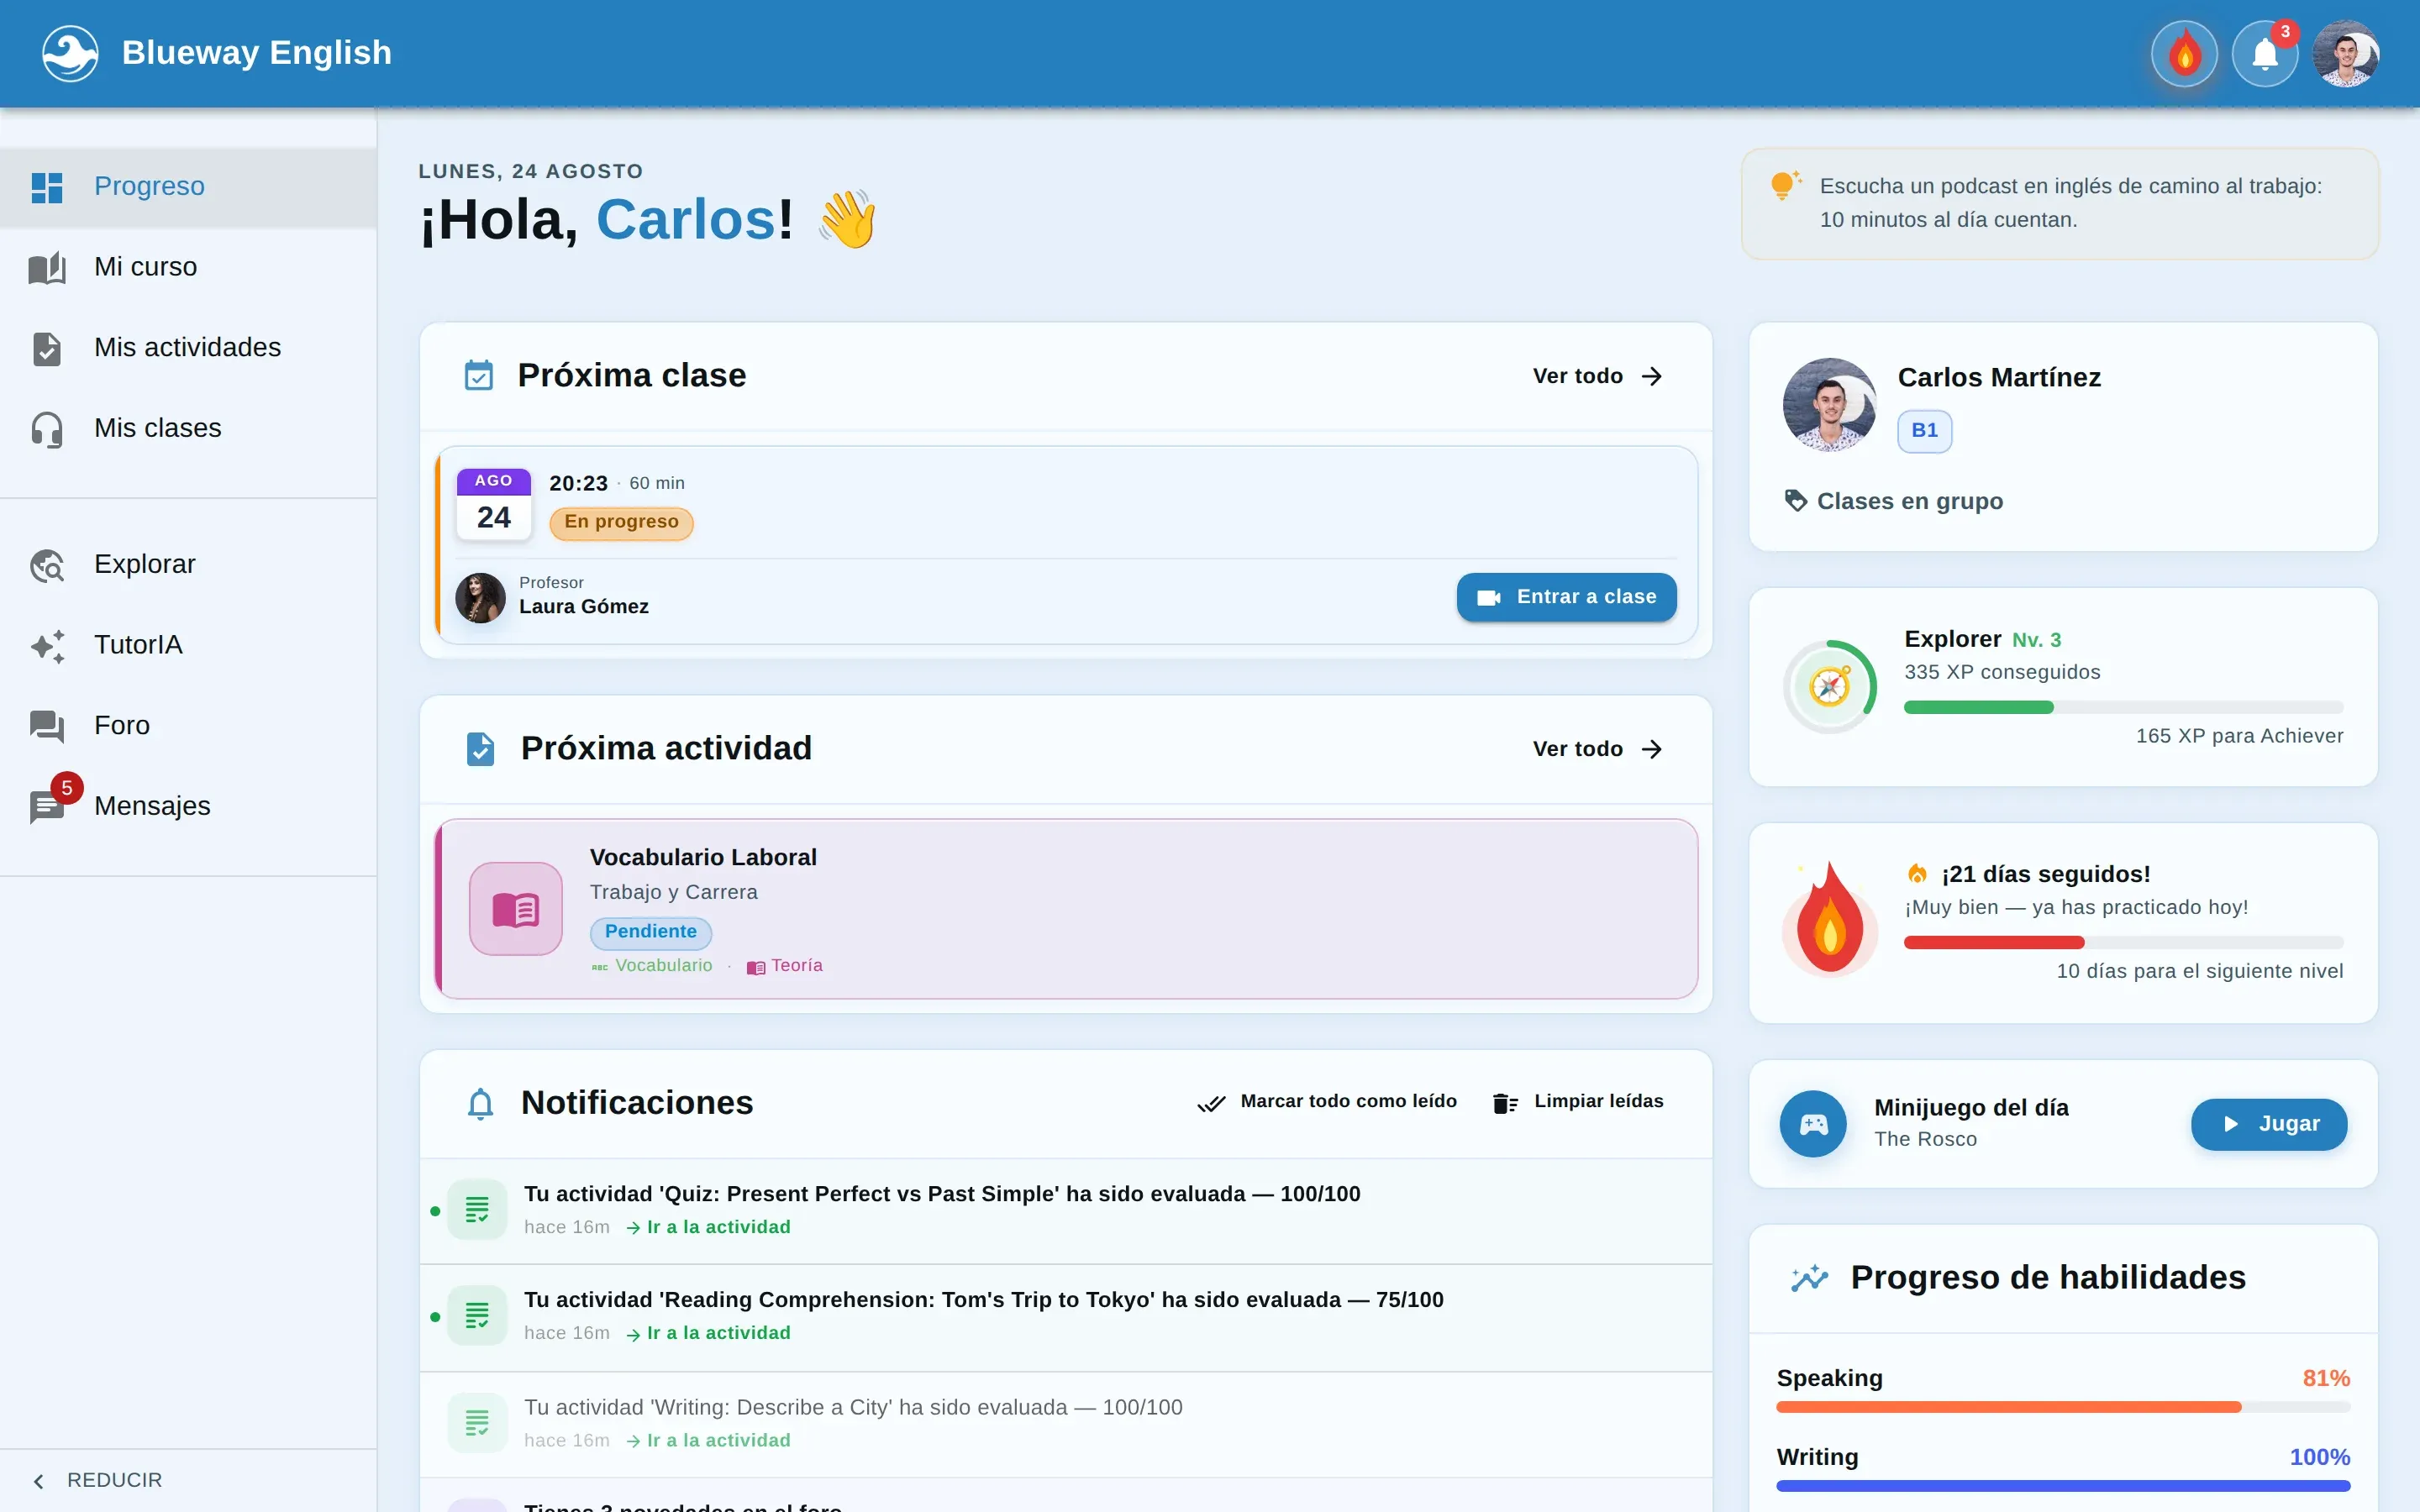
Task: Click the Speaking skill progress bar
Action: 2062,1407
